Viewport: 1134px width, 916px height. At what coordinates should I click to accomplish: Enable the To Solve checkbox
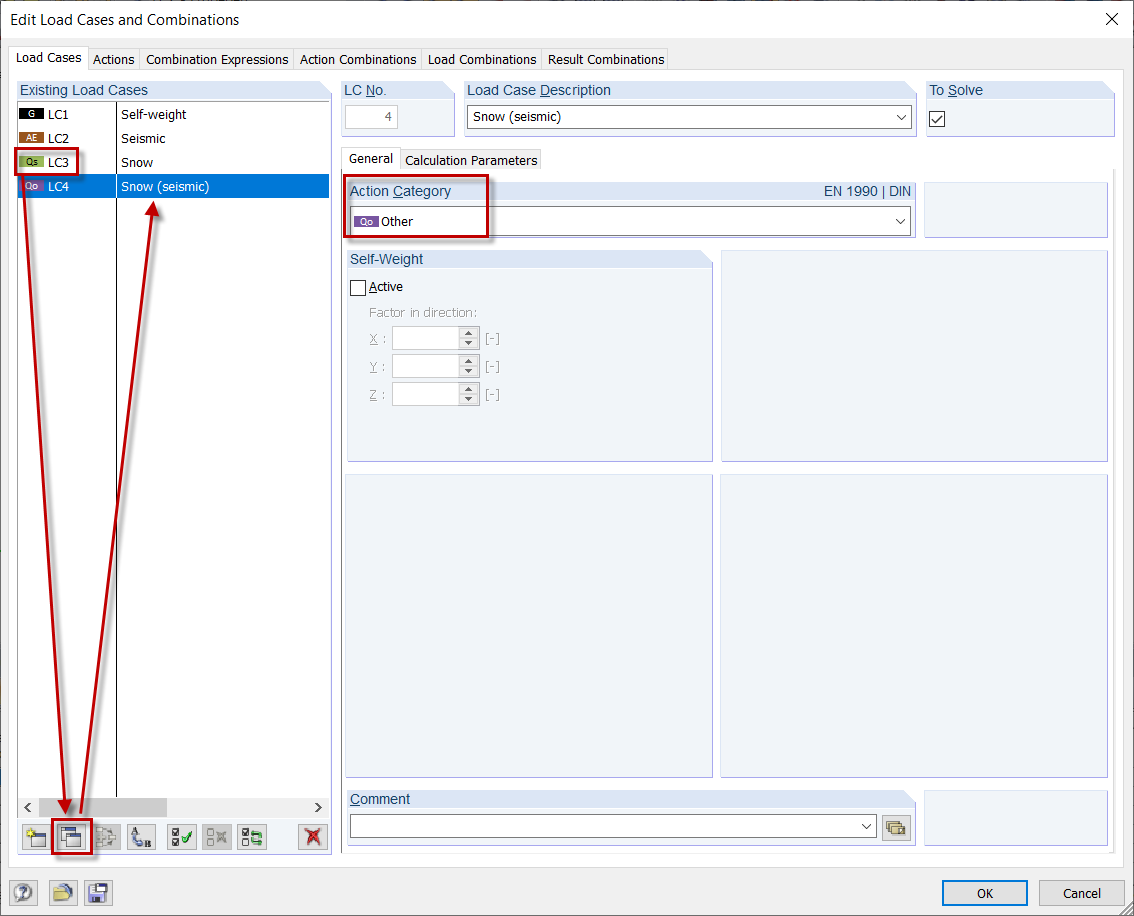(x=936, y=118)
